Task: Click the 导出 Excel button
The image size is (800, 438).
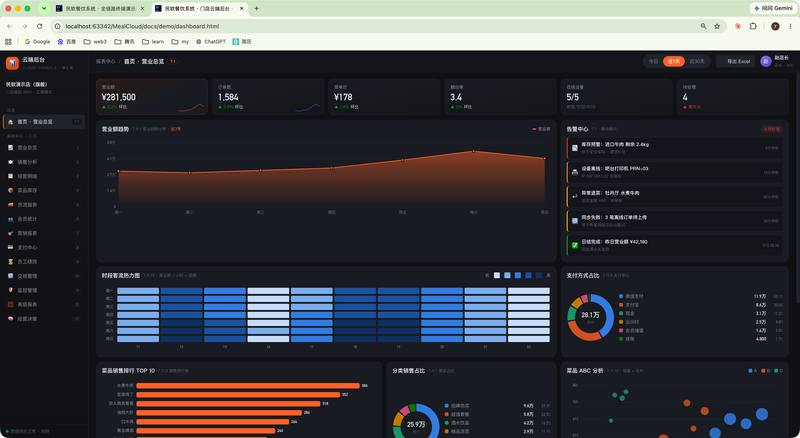Action: pyautogui.click(x=736, y=61)
